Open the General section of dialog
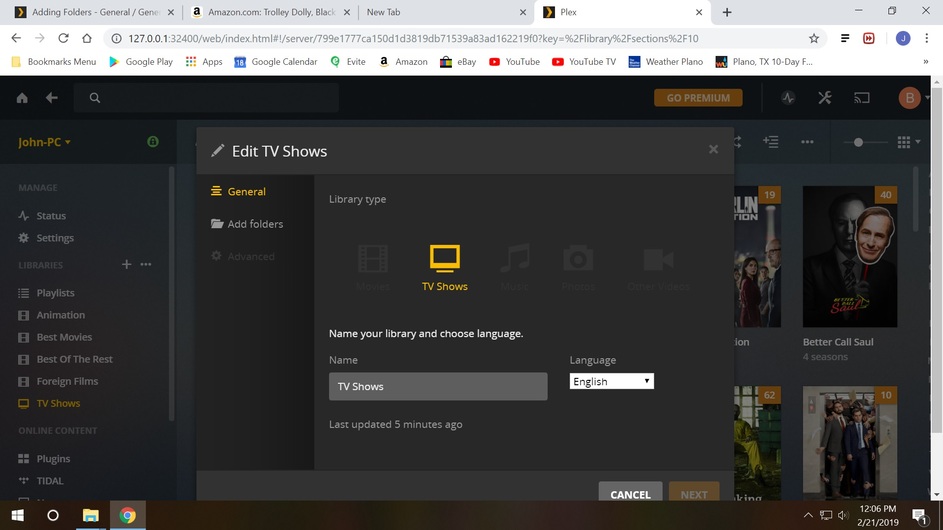Image resolution: width=943 pixels, height=530 pixels. point(238,191)
